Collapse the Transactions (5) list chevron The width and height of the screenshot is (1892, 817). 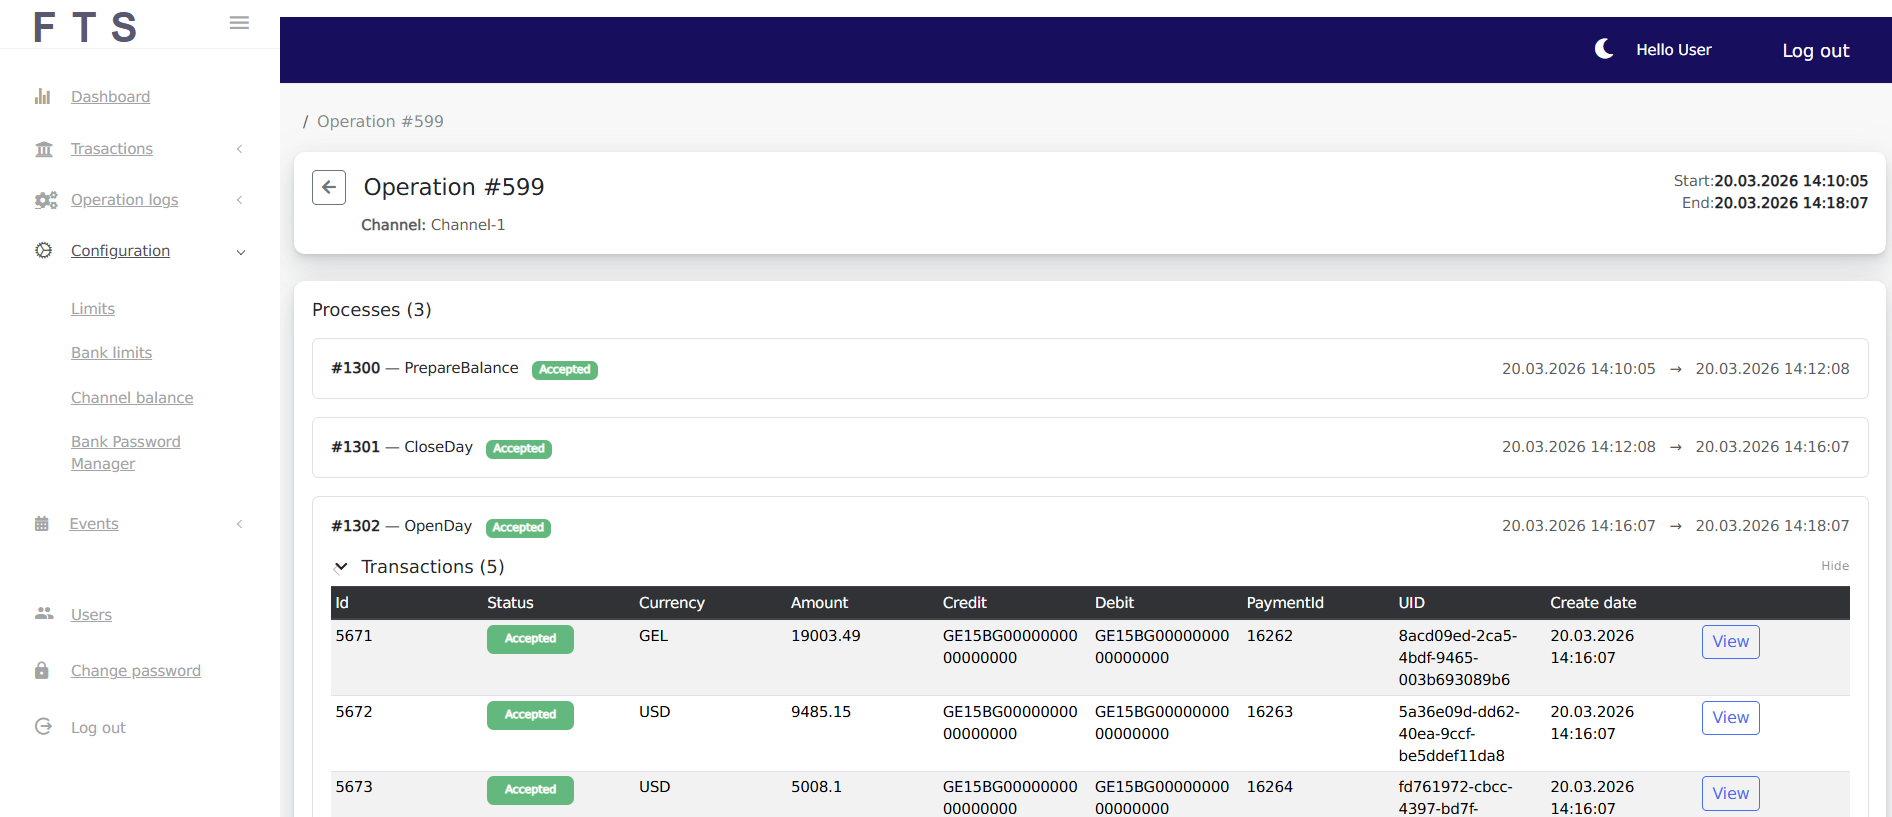341,567
